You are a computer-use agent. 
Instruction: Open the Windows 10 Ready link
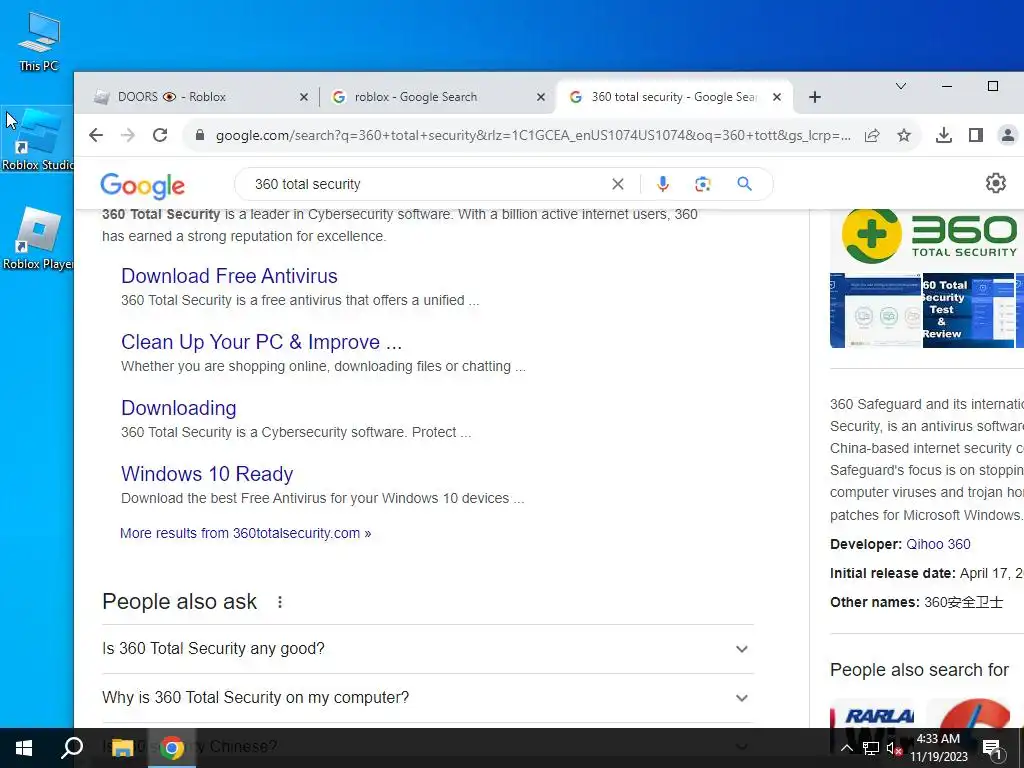[207, 473]
